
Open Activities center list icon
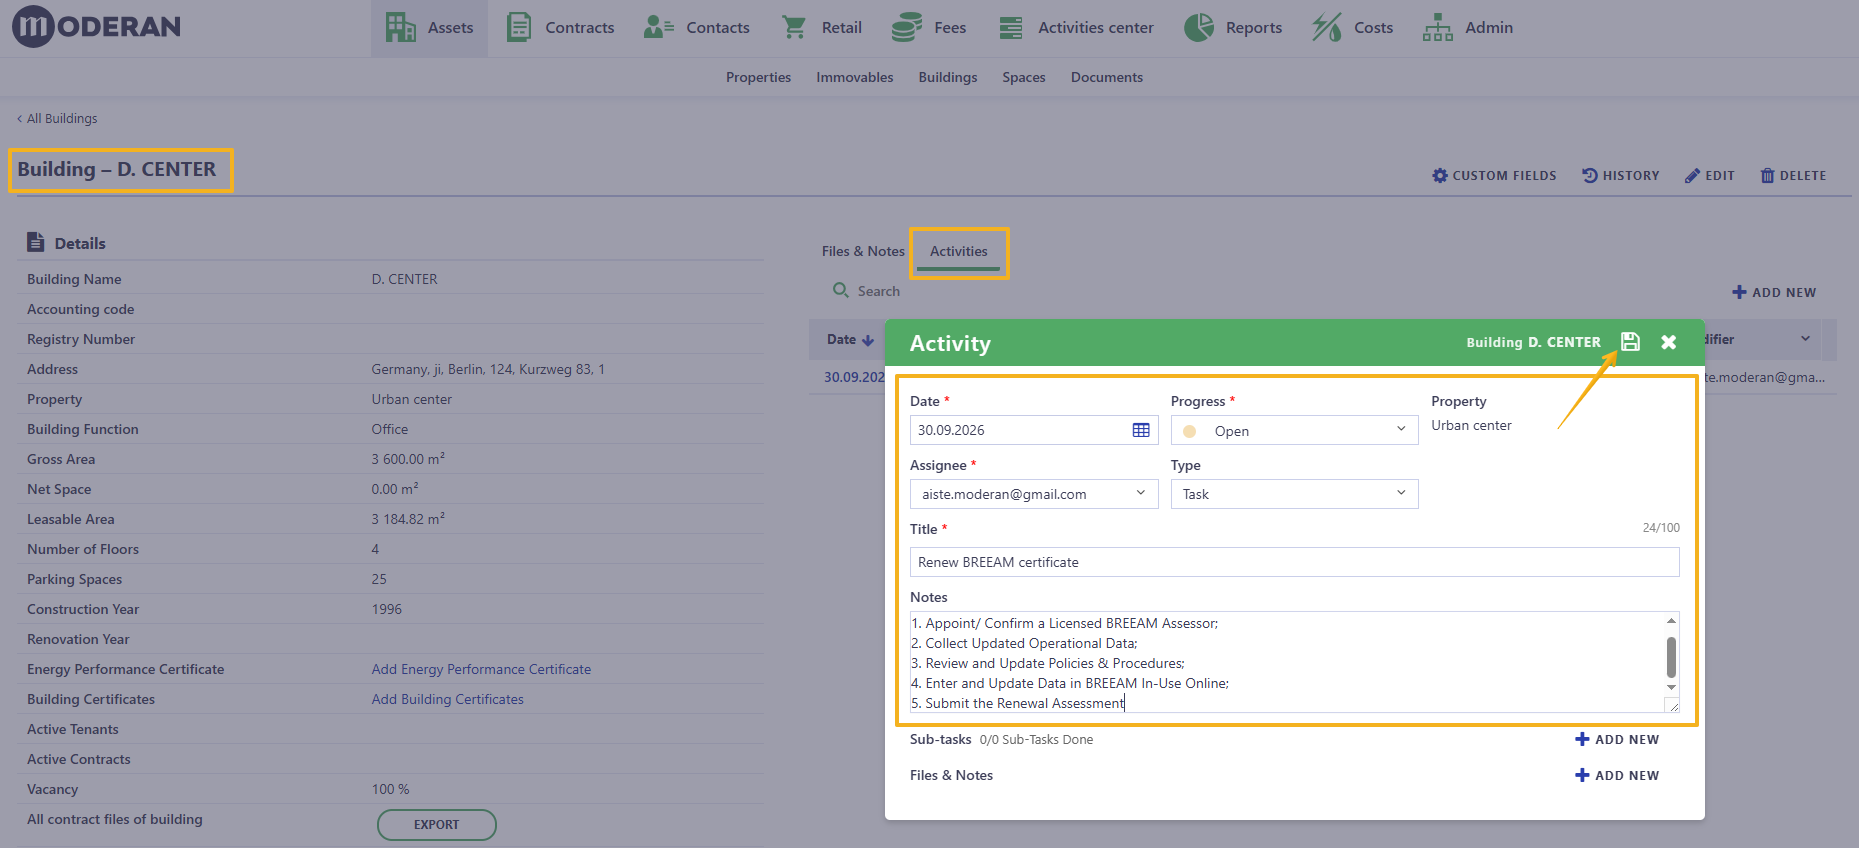point(1011,27)
